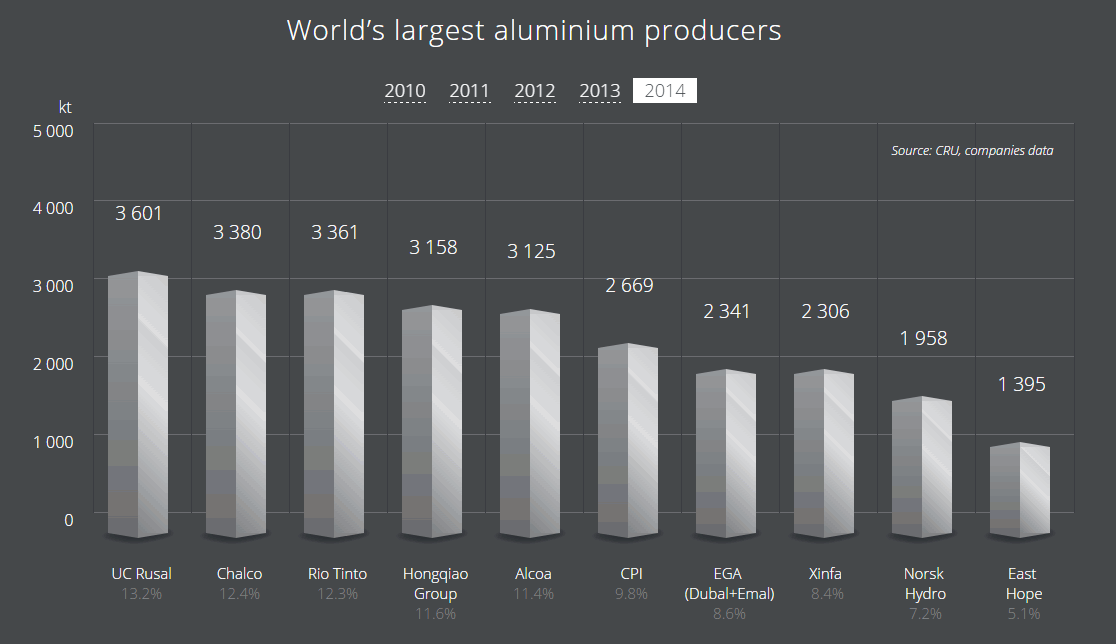Click the 2 000 axis label

pyautogui.click(x=53, y=364)
